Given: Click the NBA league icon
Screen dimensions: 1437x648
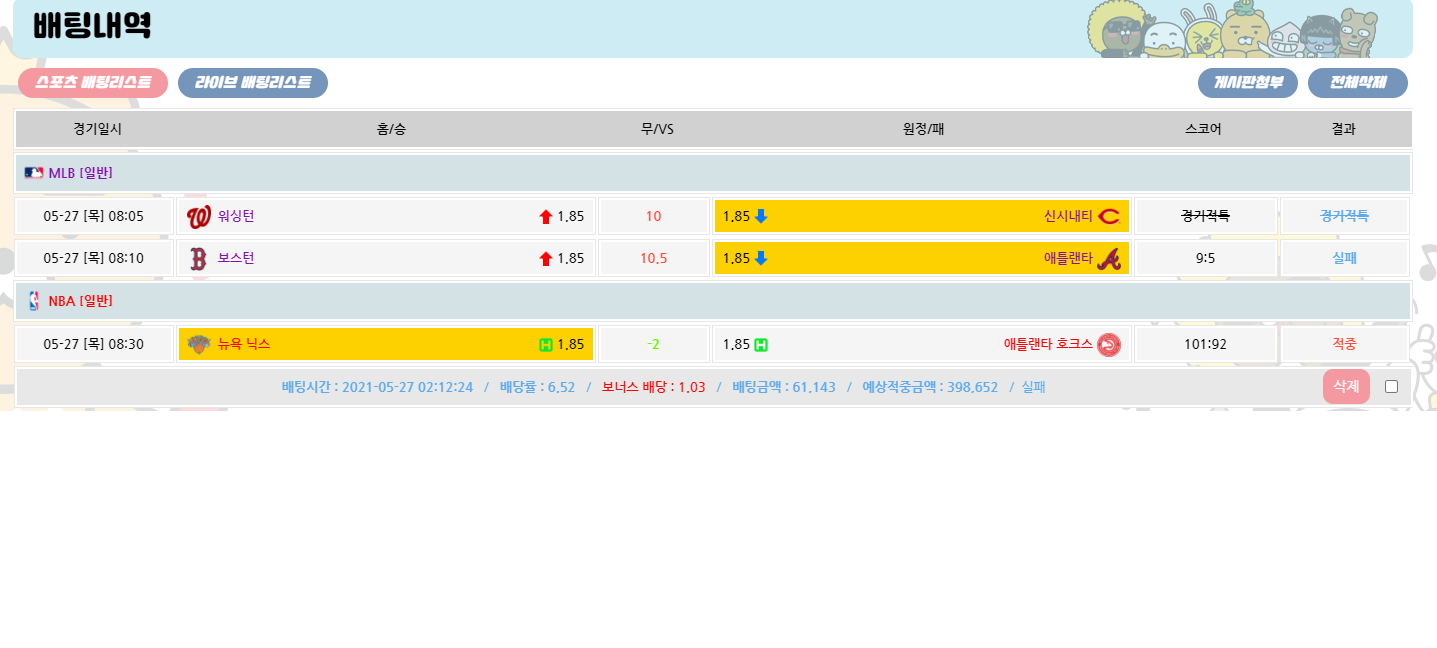Looking at the screenshot, I should pos(34,301).
